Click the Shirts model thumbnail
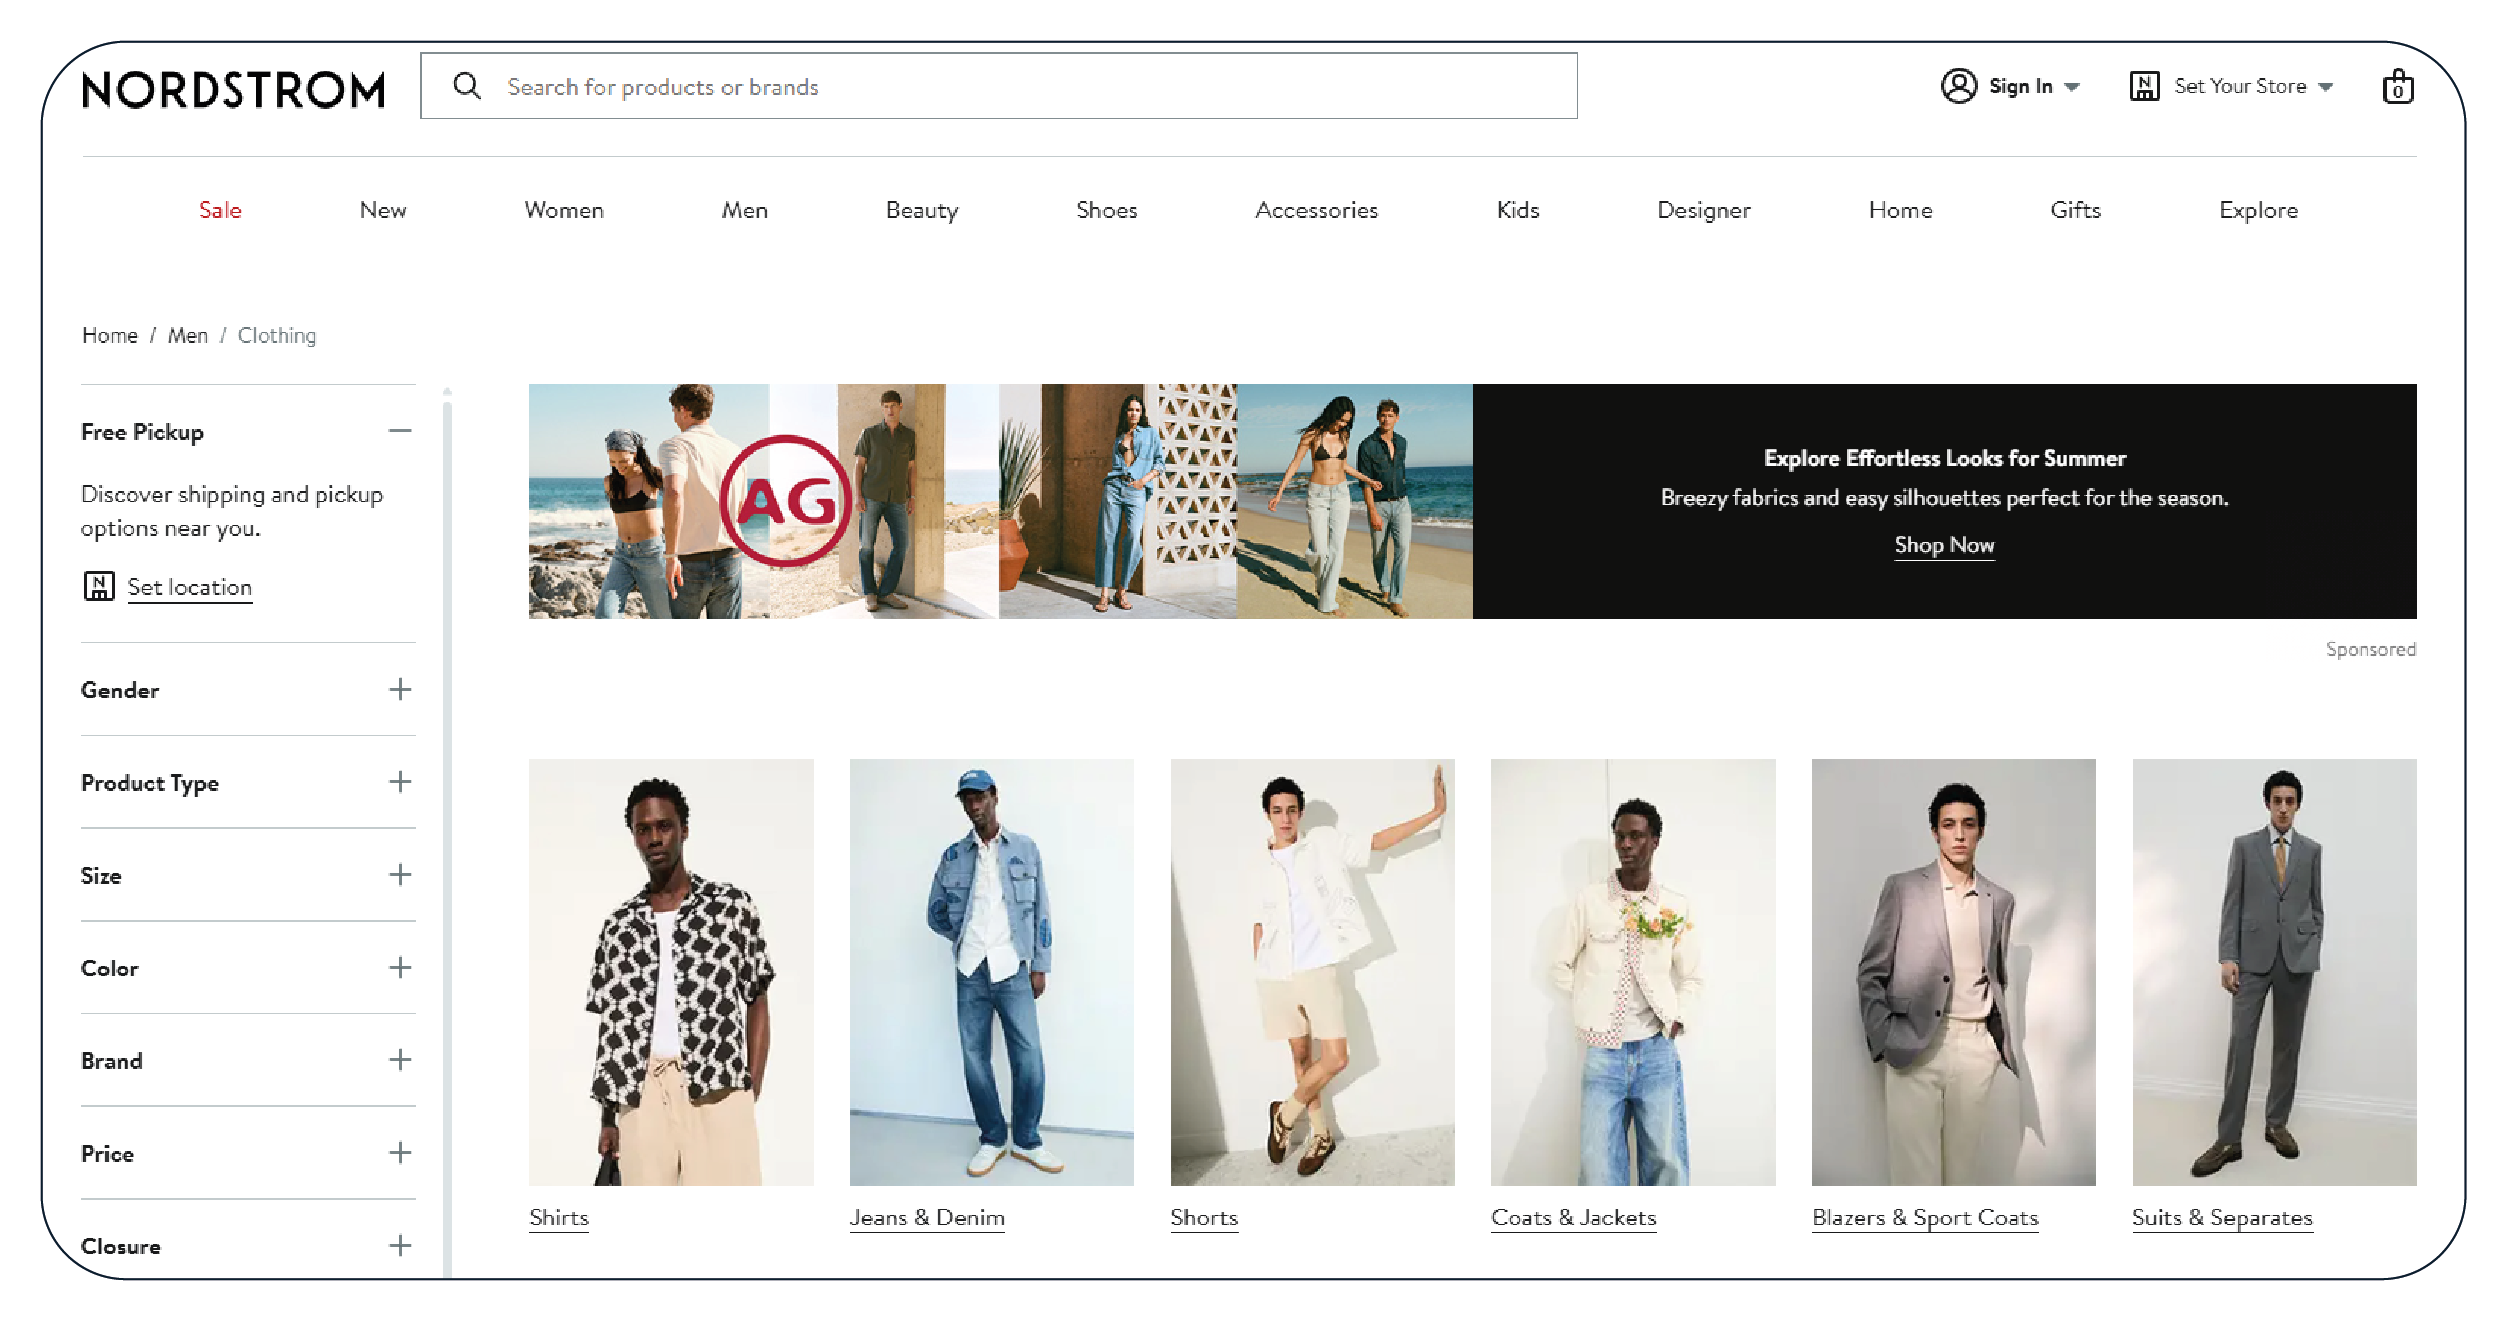This screenshot has height=1321, width=2509. coord(671,972)
